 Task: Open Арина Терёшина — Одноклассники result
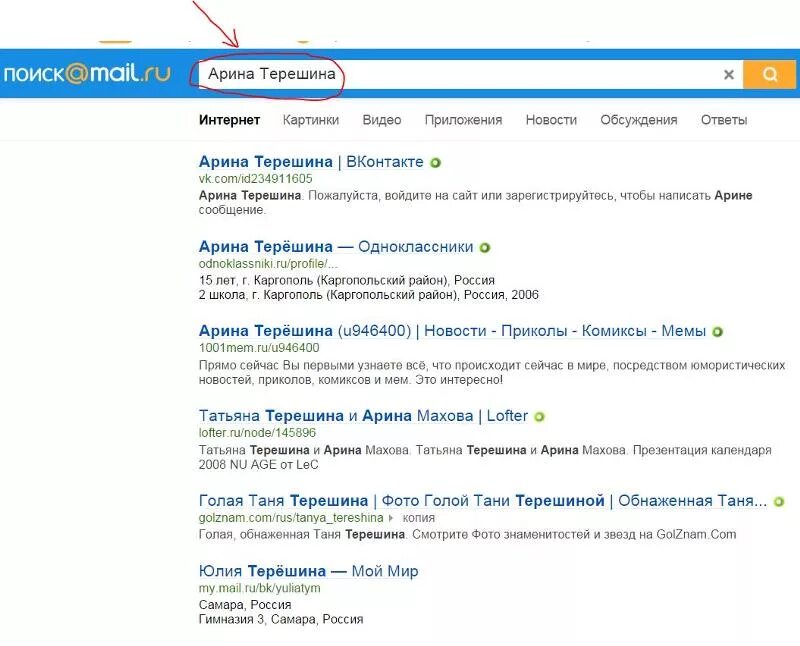tap(336, 246)
